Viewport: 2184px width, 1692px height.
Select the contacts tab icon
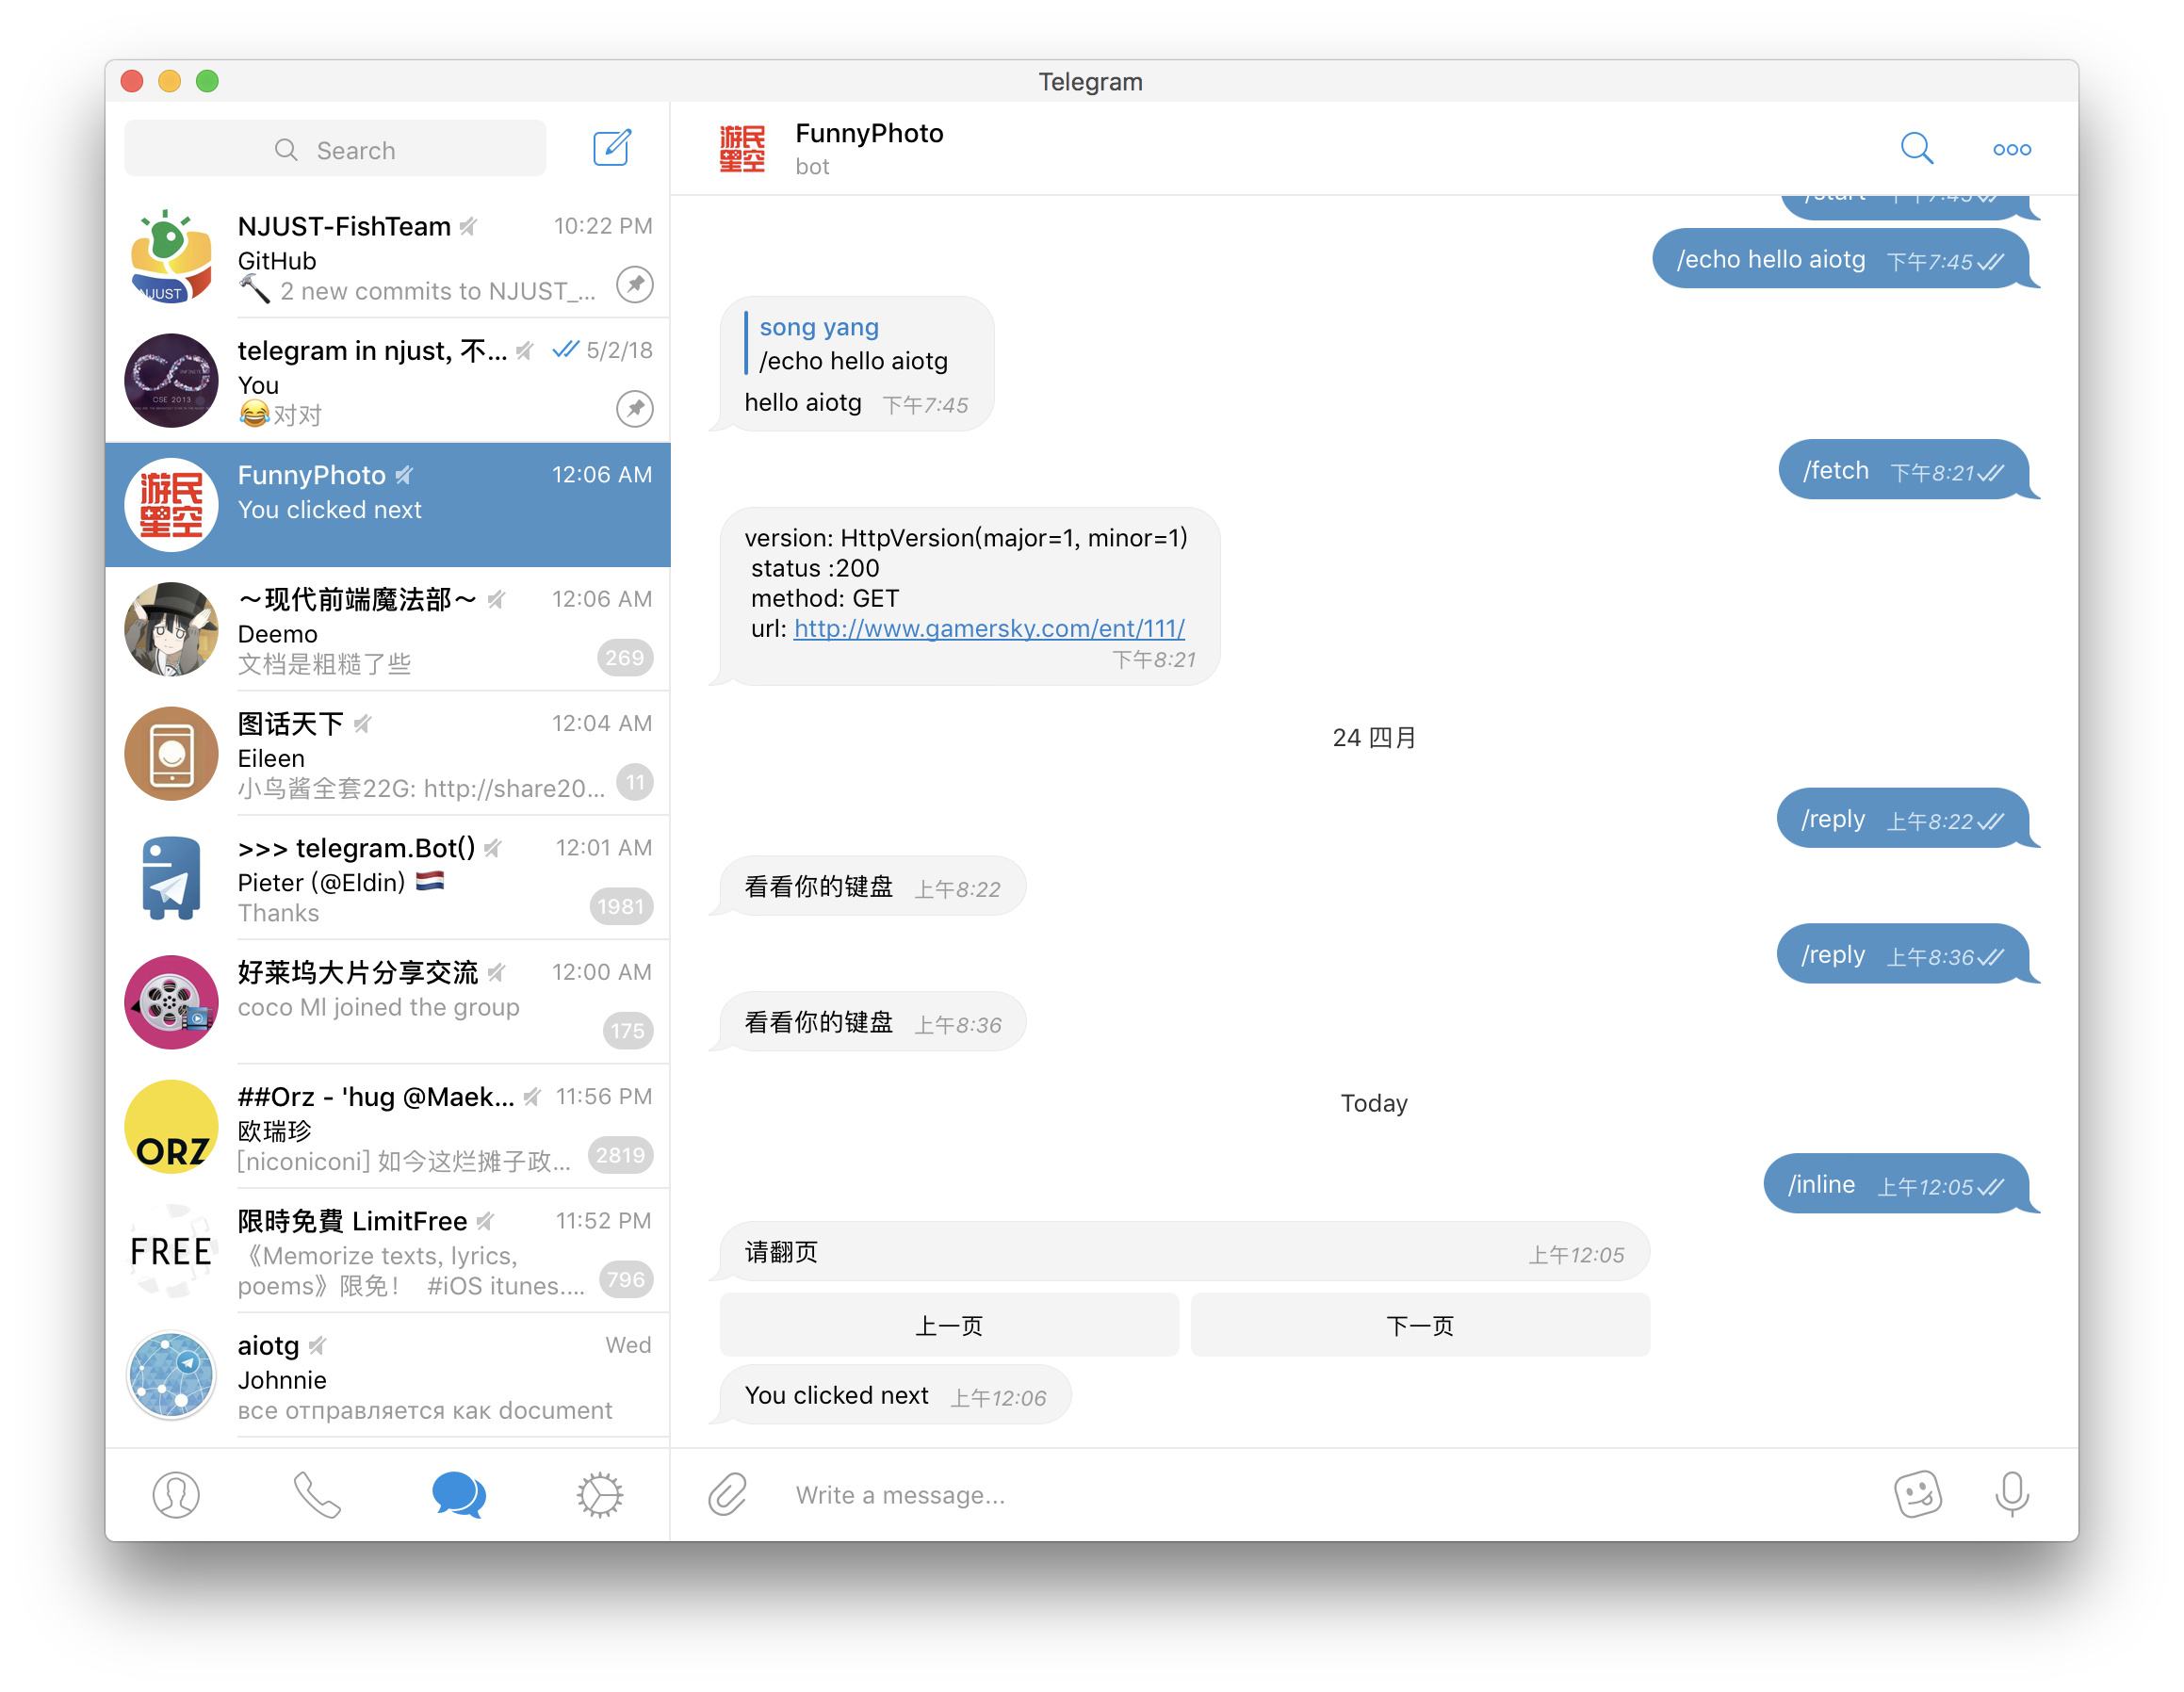(175, 1491)
